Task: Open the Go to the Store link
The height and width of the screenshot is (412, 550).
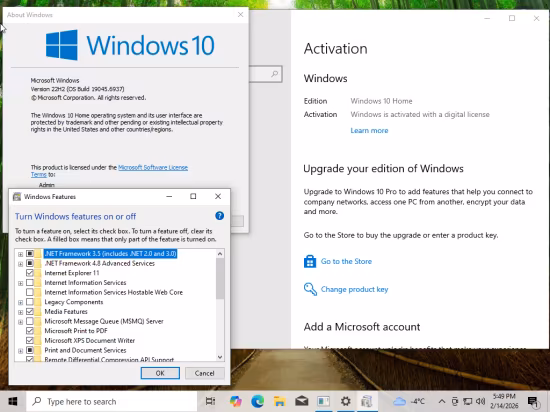Action: [346, 261]
